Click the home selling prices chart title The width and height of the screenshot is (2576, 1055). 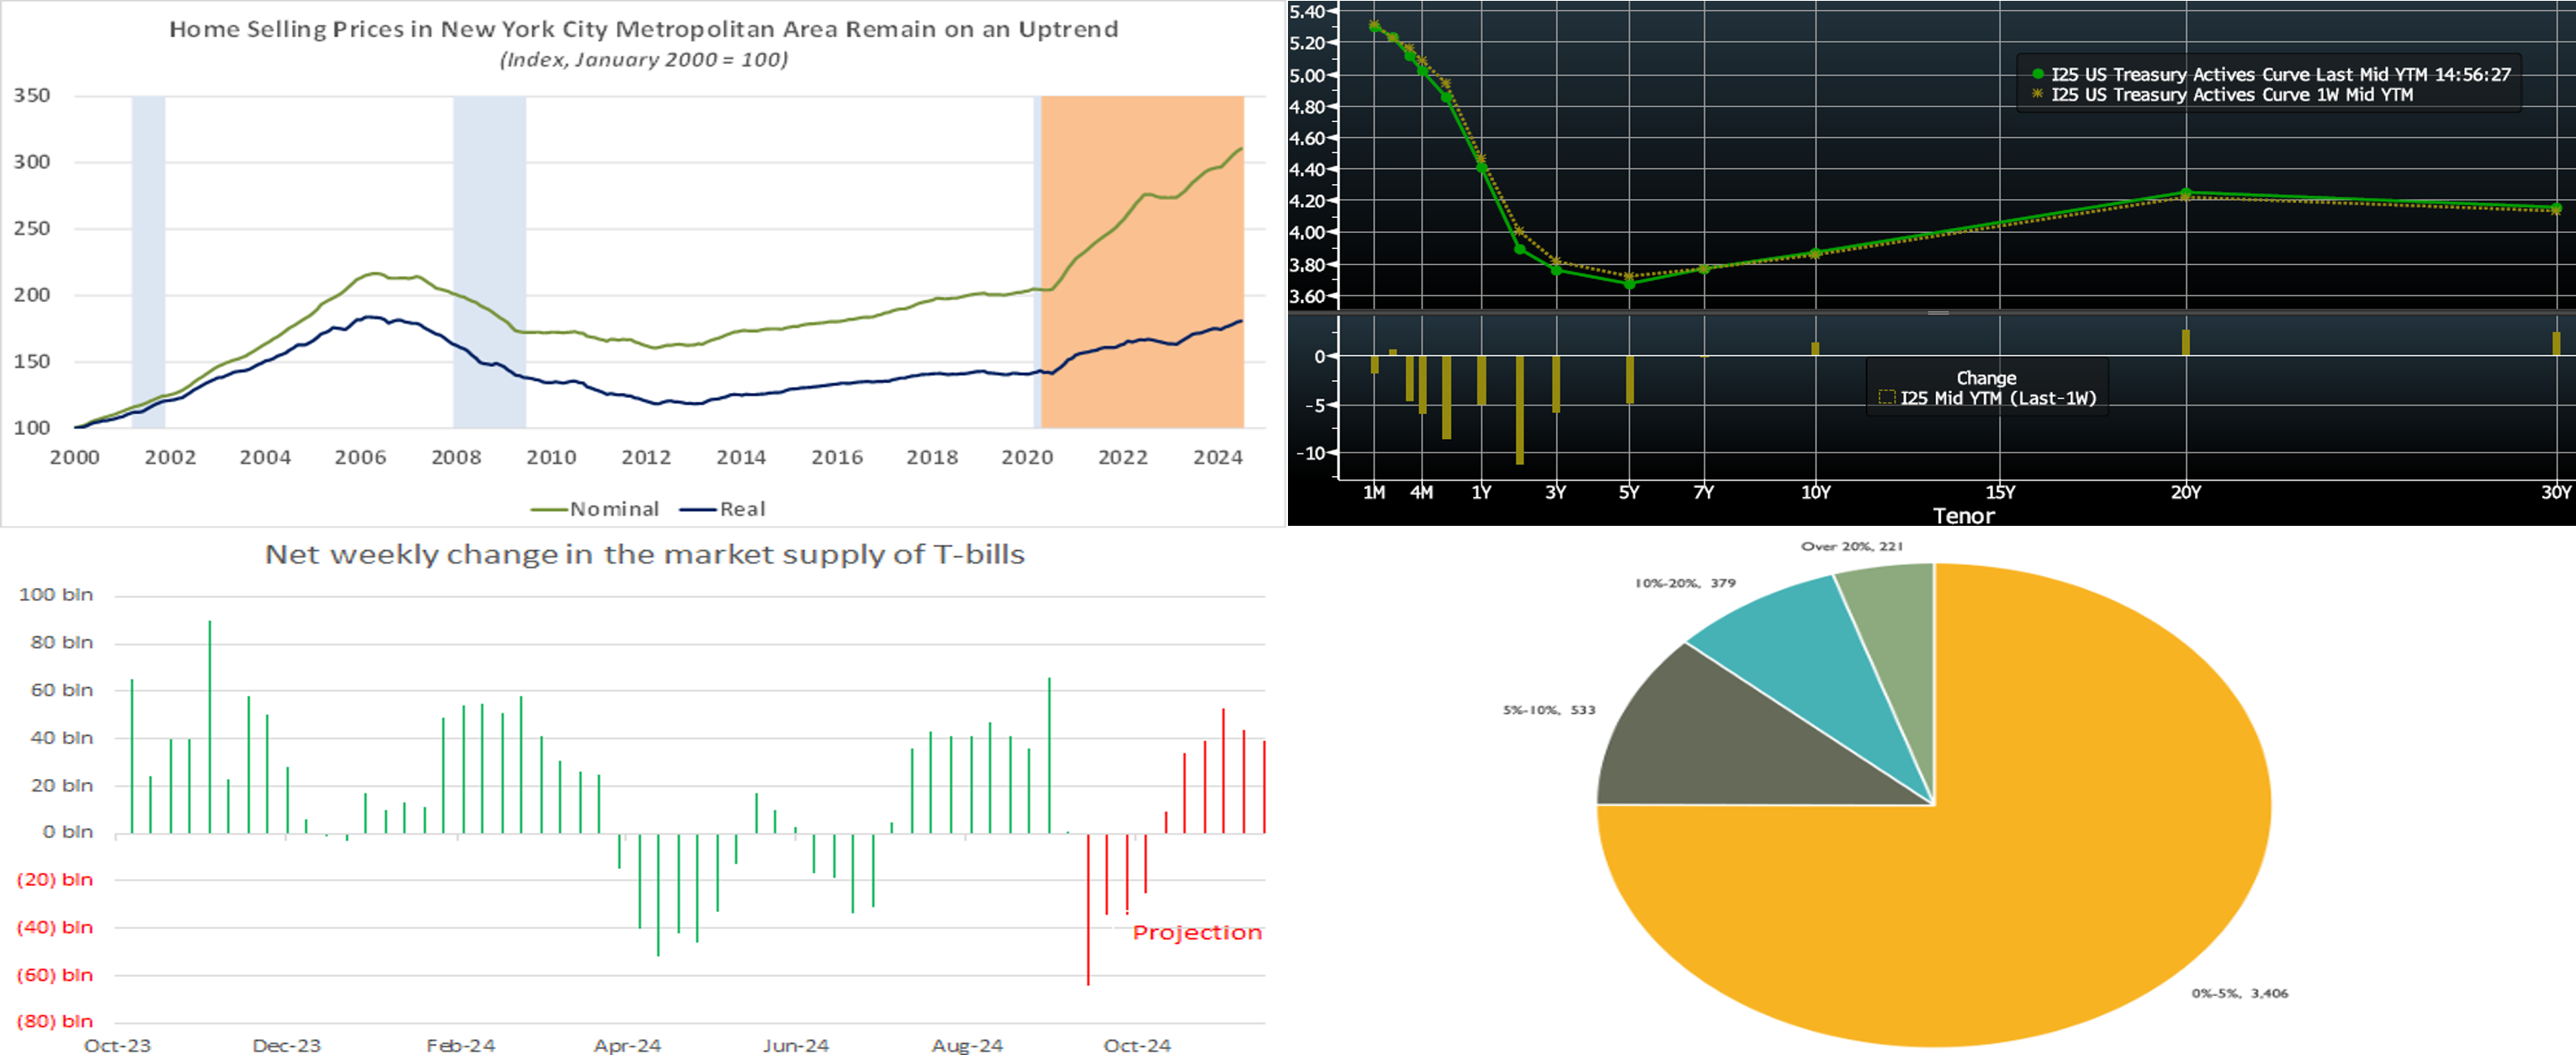(x=643, y=29)
